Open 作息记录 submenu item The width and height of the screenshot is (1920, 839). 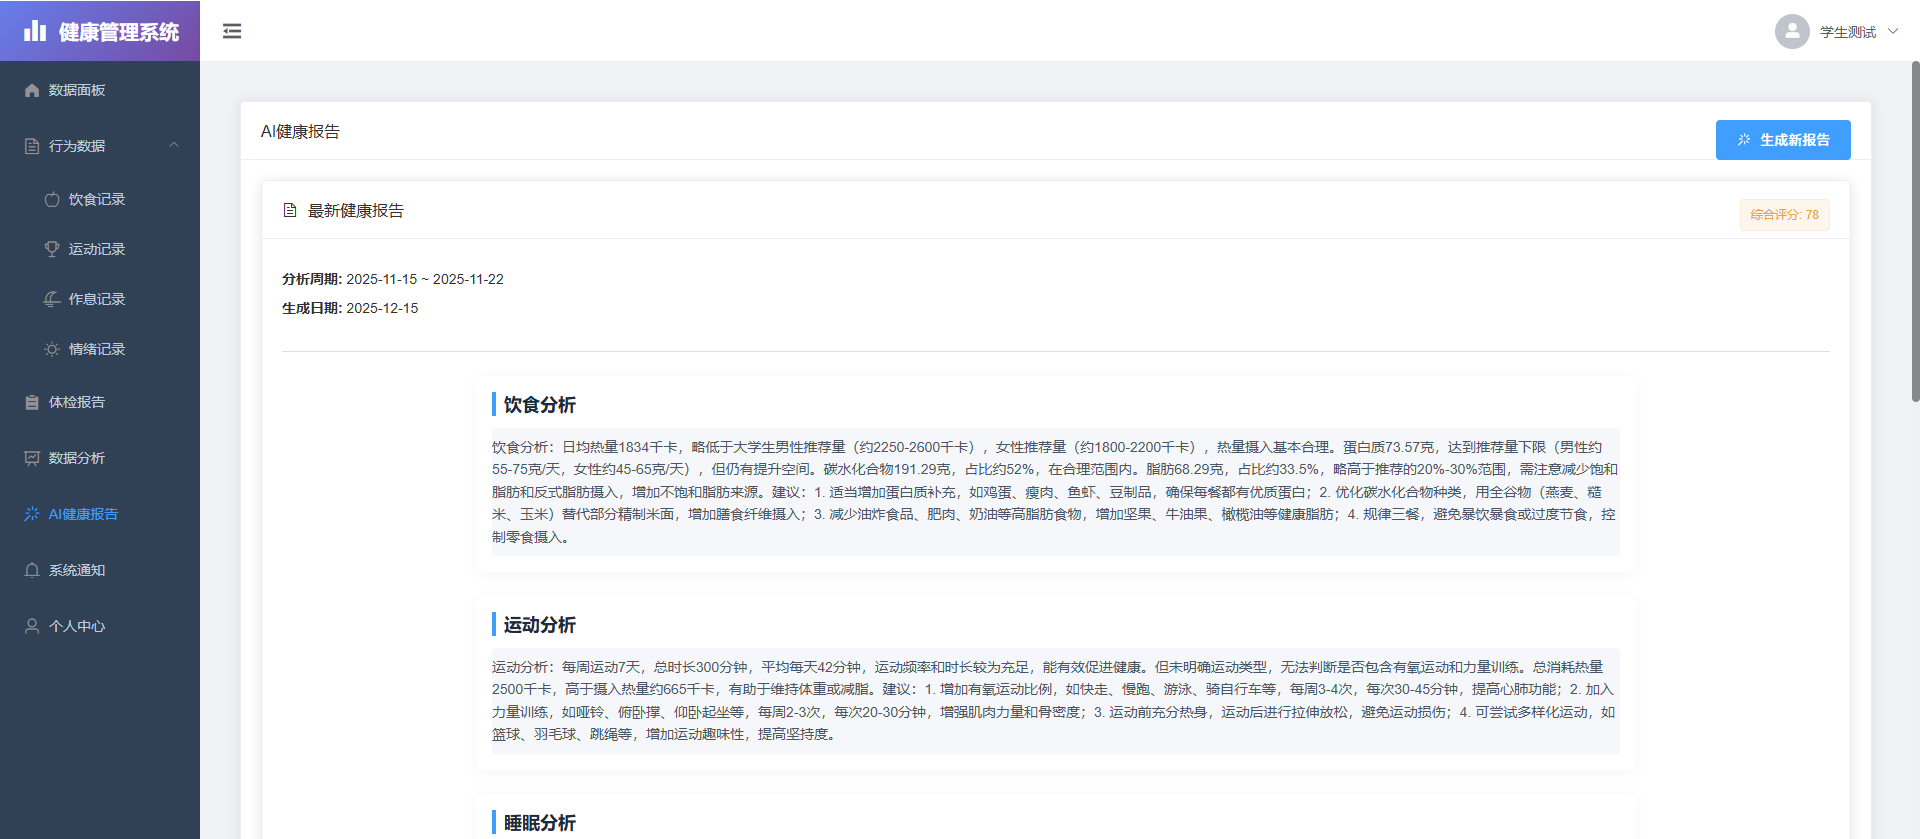100,299
